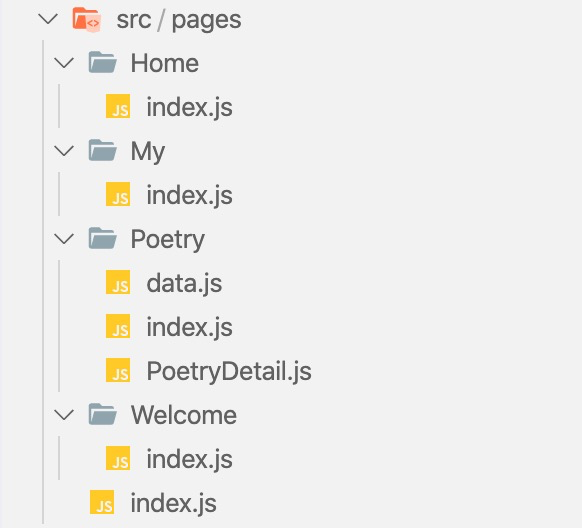Image resolution: width=582 pixels, height=528 pixels.
Task: Click the JS icon beside data.js
Action: pyautogui.click(x=118, y=282)
